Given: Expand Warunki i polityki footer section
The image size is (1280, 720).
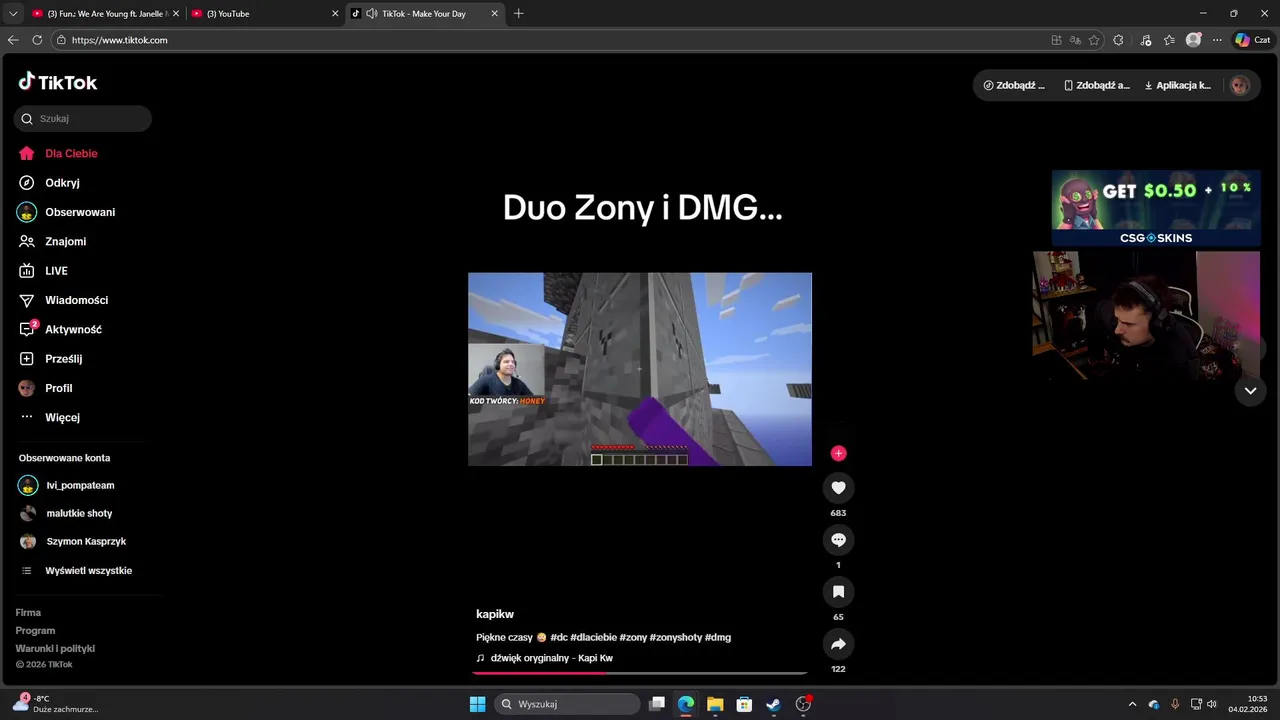Looking at the screenshot, I should tap(55, 649).
